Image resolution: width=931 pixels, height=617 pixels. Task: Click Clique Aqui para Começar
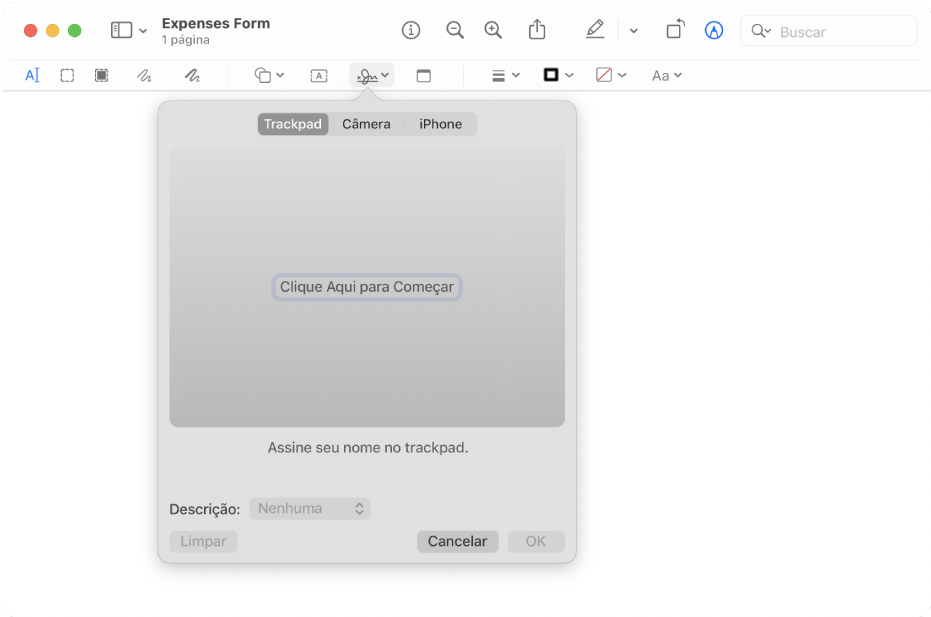367,287
